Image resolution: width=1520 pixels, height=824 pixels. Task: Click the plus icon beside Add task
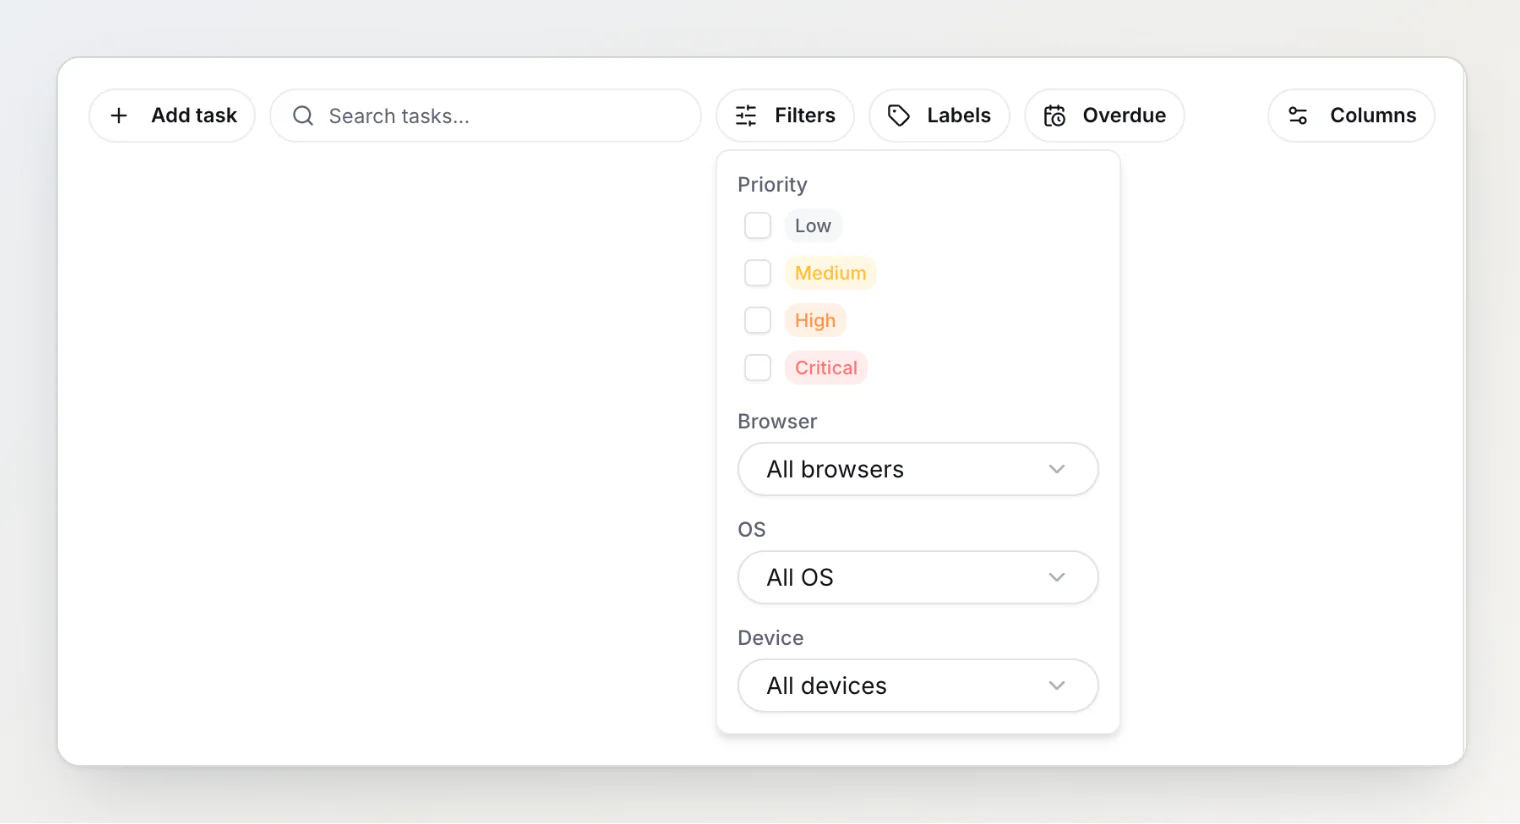coord(119,116)
